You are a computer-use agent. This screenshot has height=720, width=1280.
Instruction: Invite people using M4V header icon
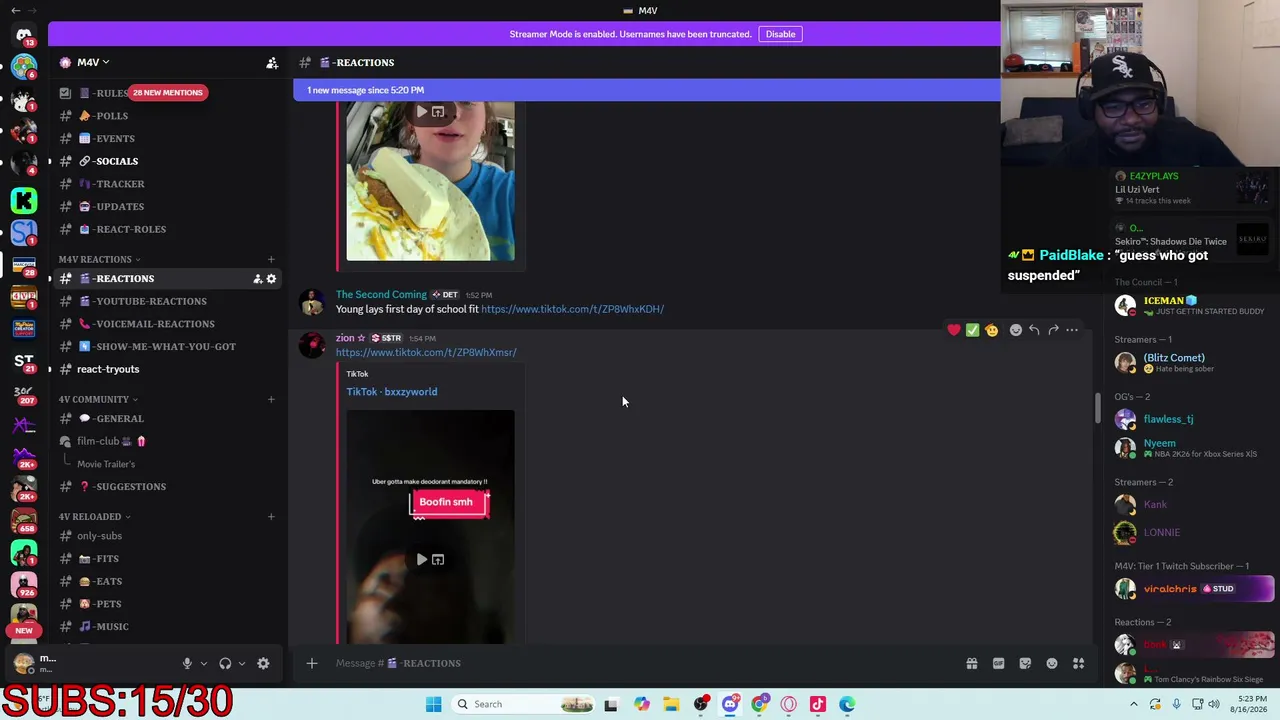tap(272, 63)
